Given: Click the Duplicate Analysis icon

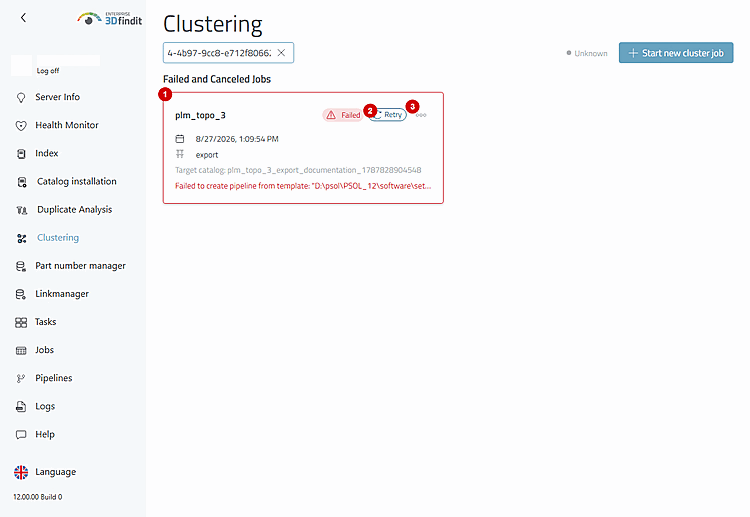Looking at the screenshot, I should pyautogui.click(x=22, y=210).
